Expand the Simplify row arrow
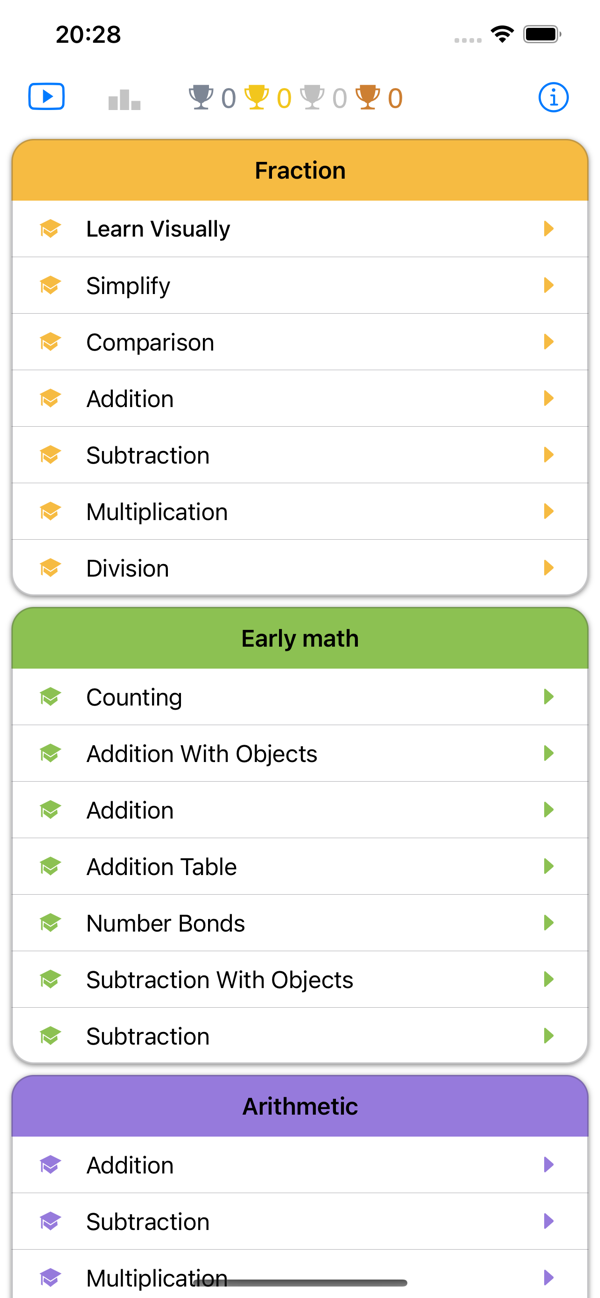The width and height of the screenshot is (600, 1298). click(x=548, y=286)
